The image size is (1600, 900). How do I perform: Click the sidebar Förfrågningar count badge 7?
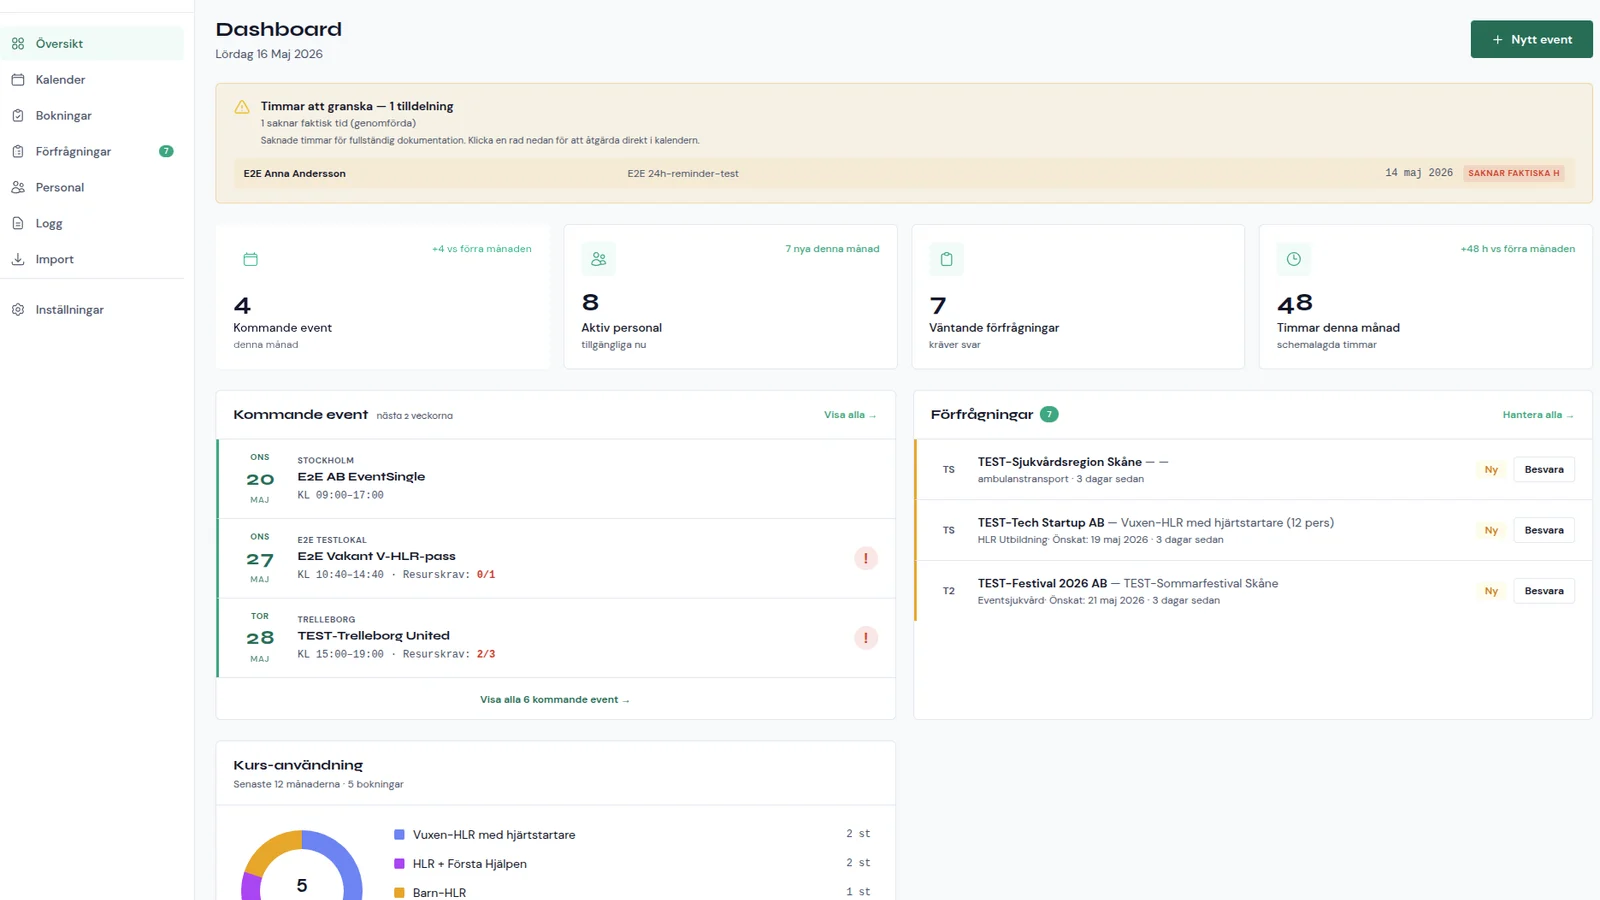[x=166, y=152]
